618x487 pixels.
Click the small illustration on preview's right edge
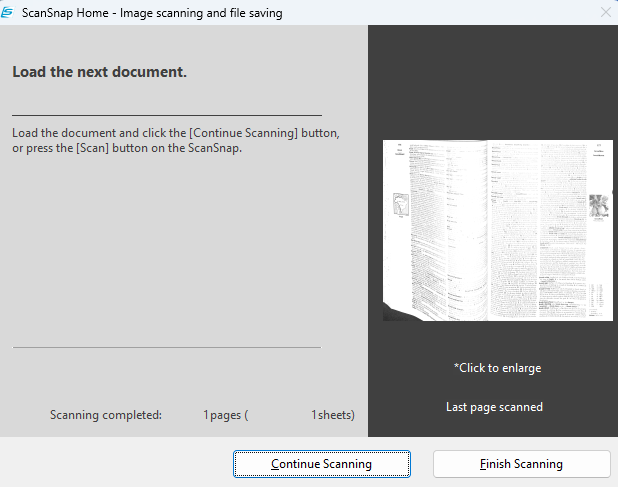(x=600, y=206)
